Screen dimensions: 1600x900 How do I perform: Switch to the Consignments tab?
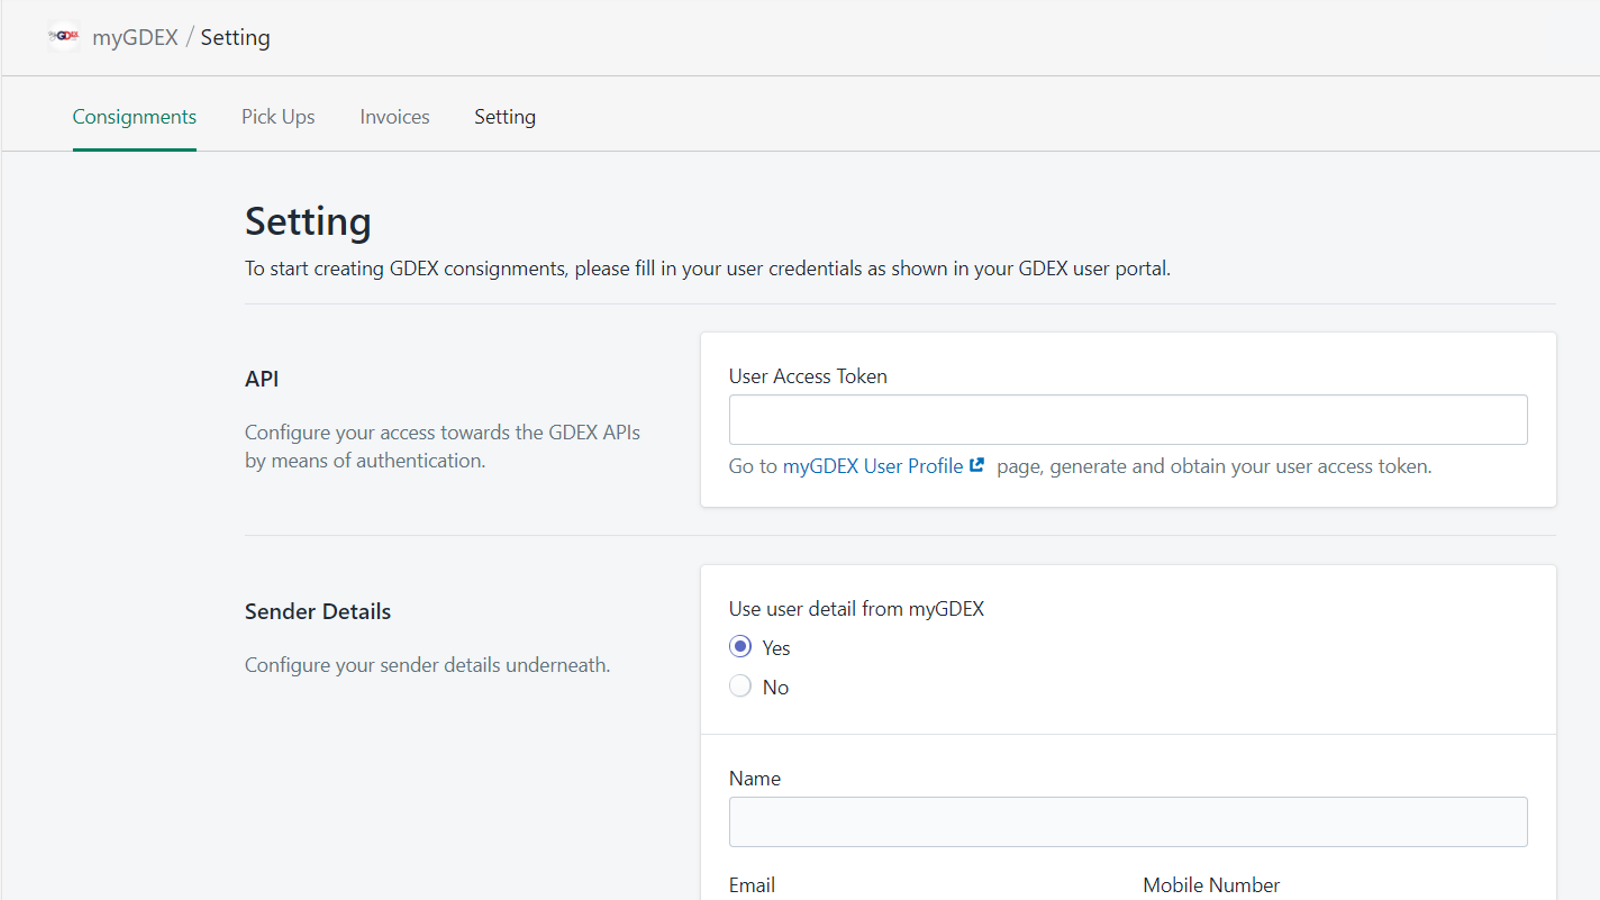[134, 117]
